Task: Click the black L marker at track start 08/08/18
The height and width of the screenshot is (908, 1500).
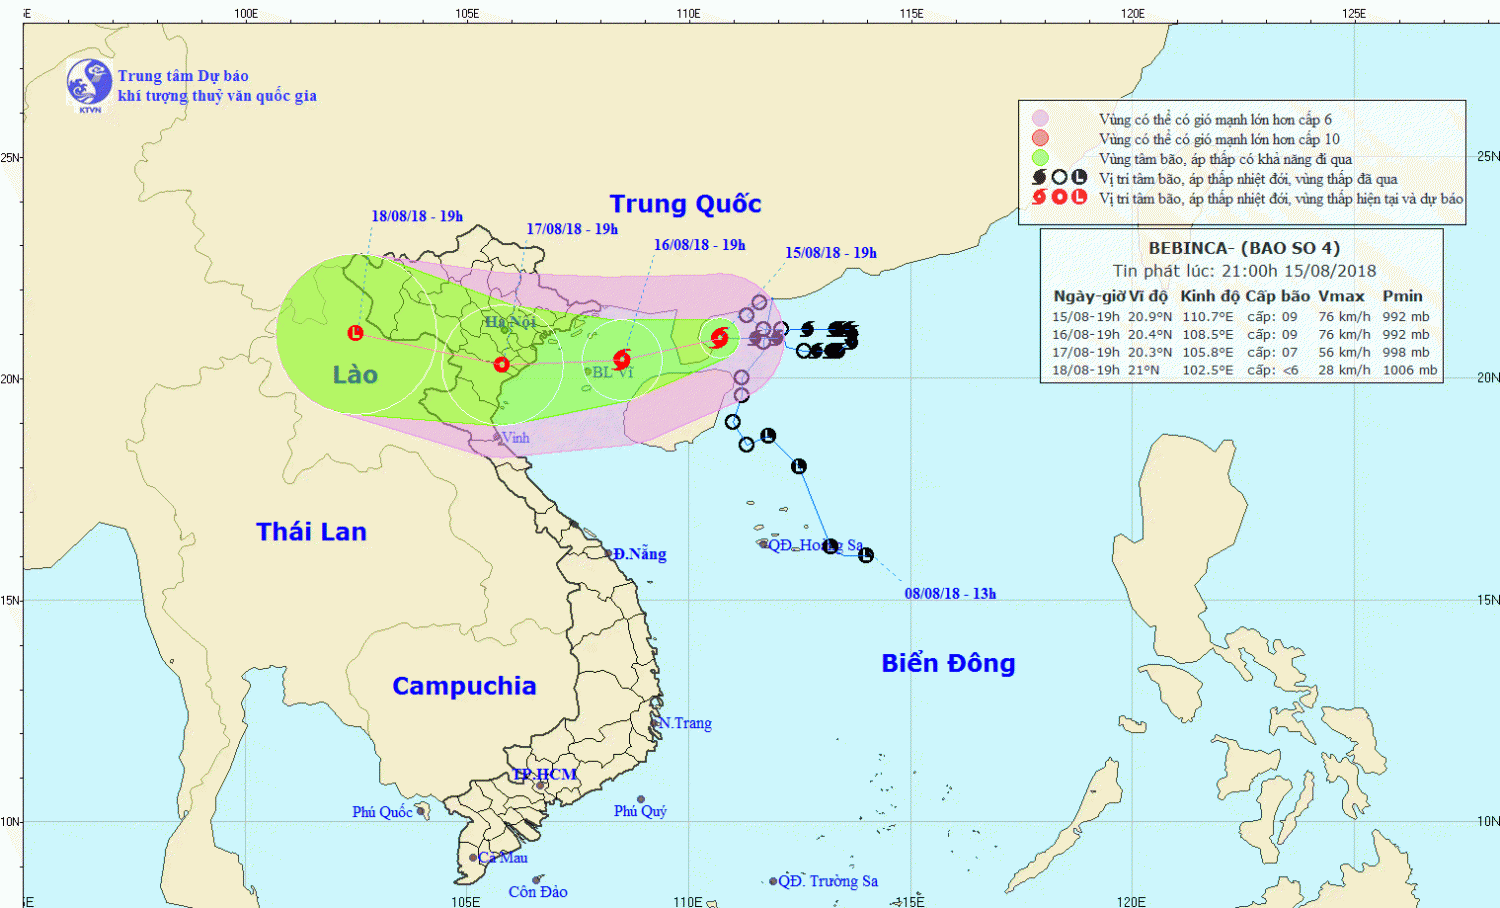Action: click(866, 555)
